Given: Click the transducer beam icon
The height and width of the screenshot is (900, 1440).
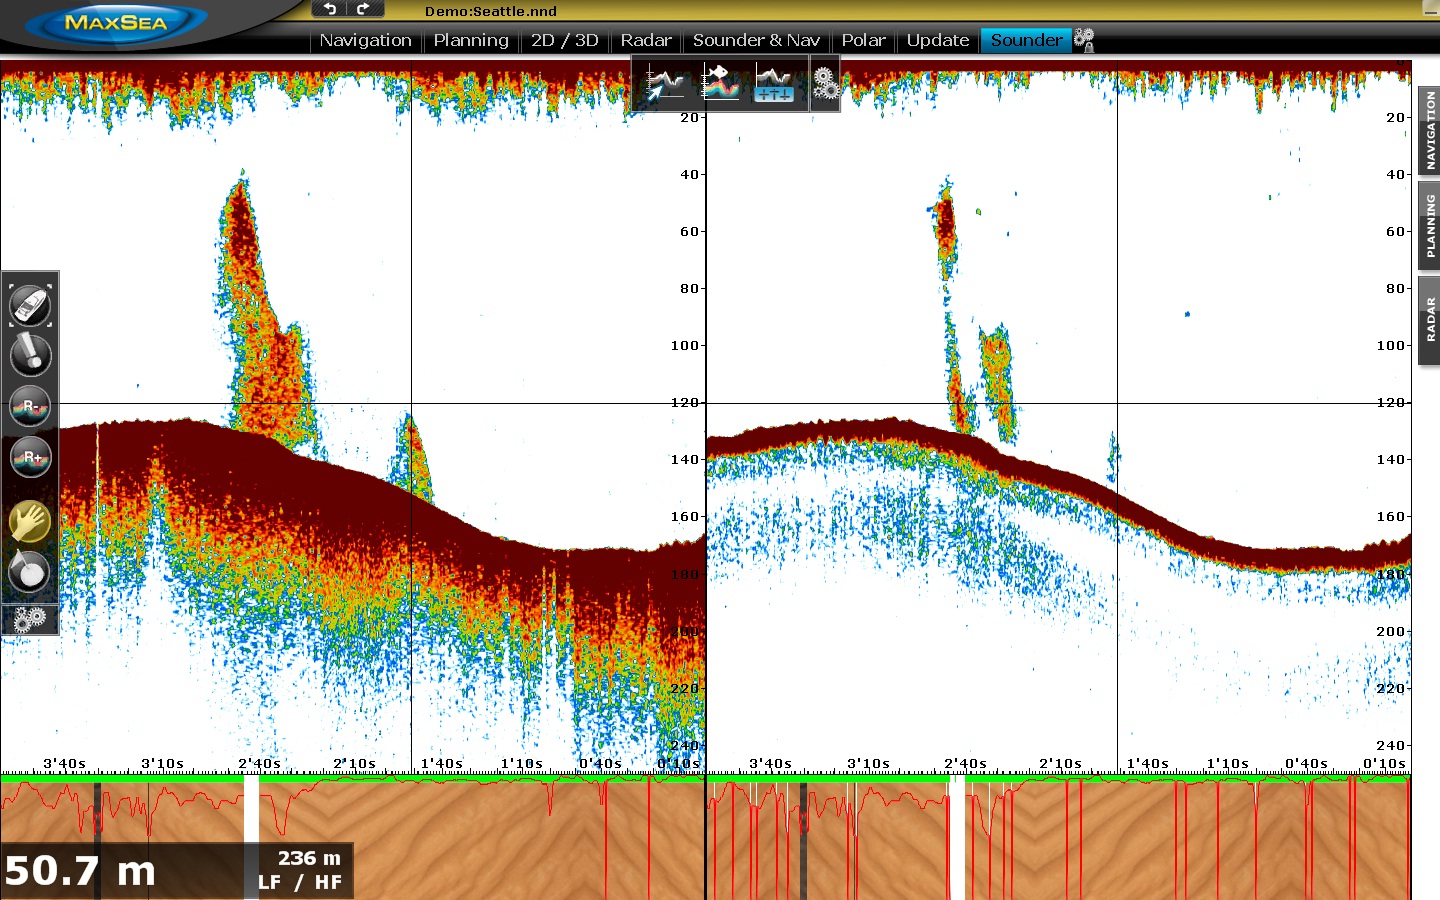Looking at the screenshot, I should point(30,355).
